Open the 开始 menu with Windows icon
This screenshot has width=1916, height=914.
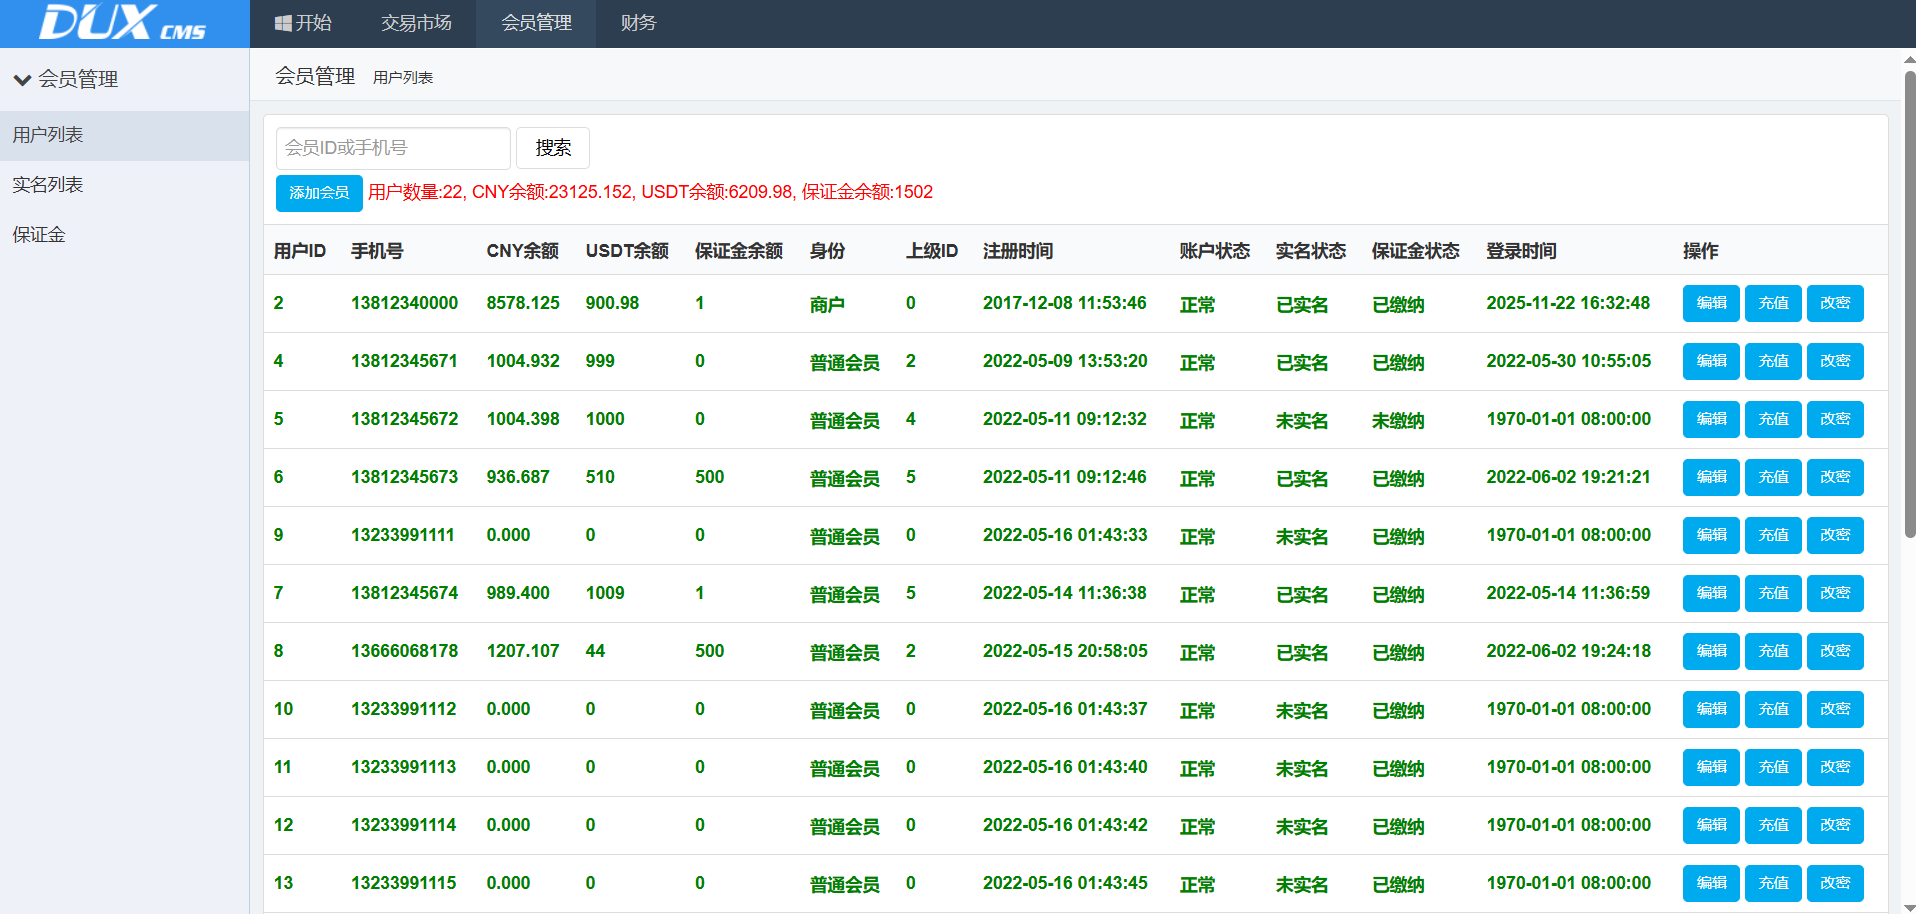pos(303,23)
